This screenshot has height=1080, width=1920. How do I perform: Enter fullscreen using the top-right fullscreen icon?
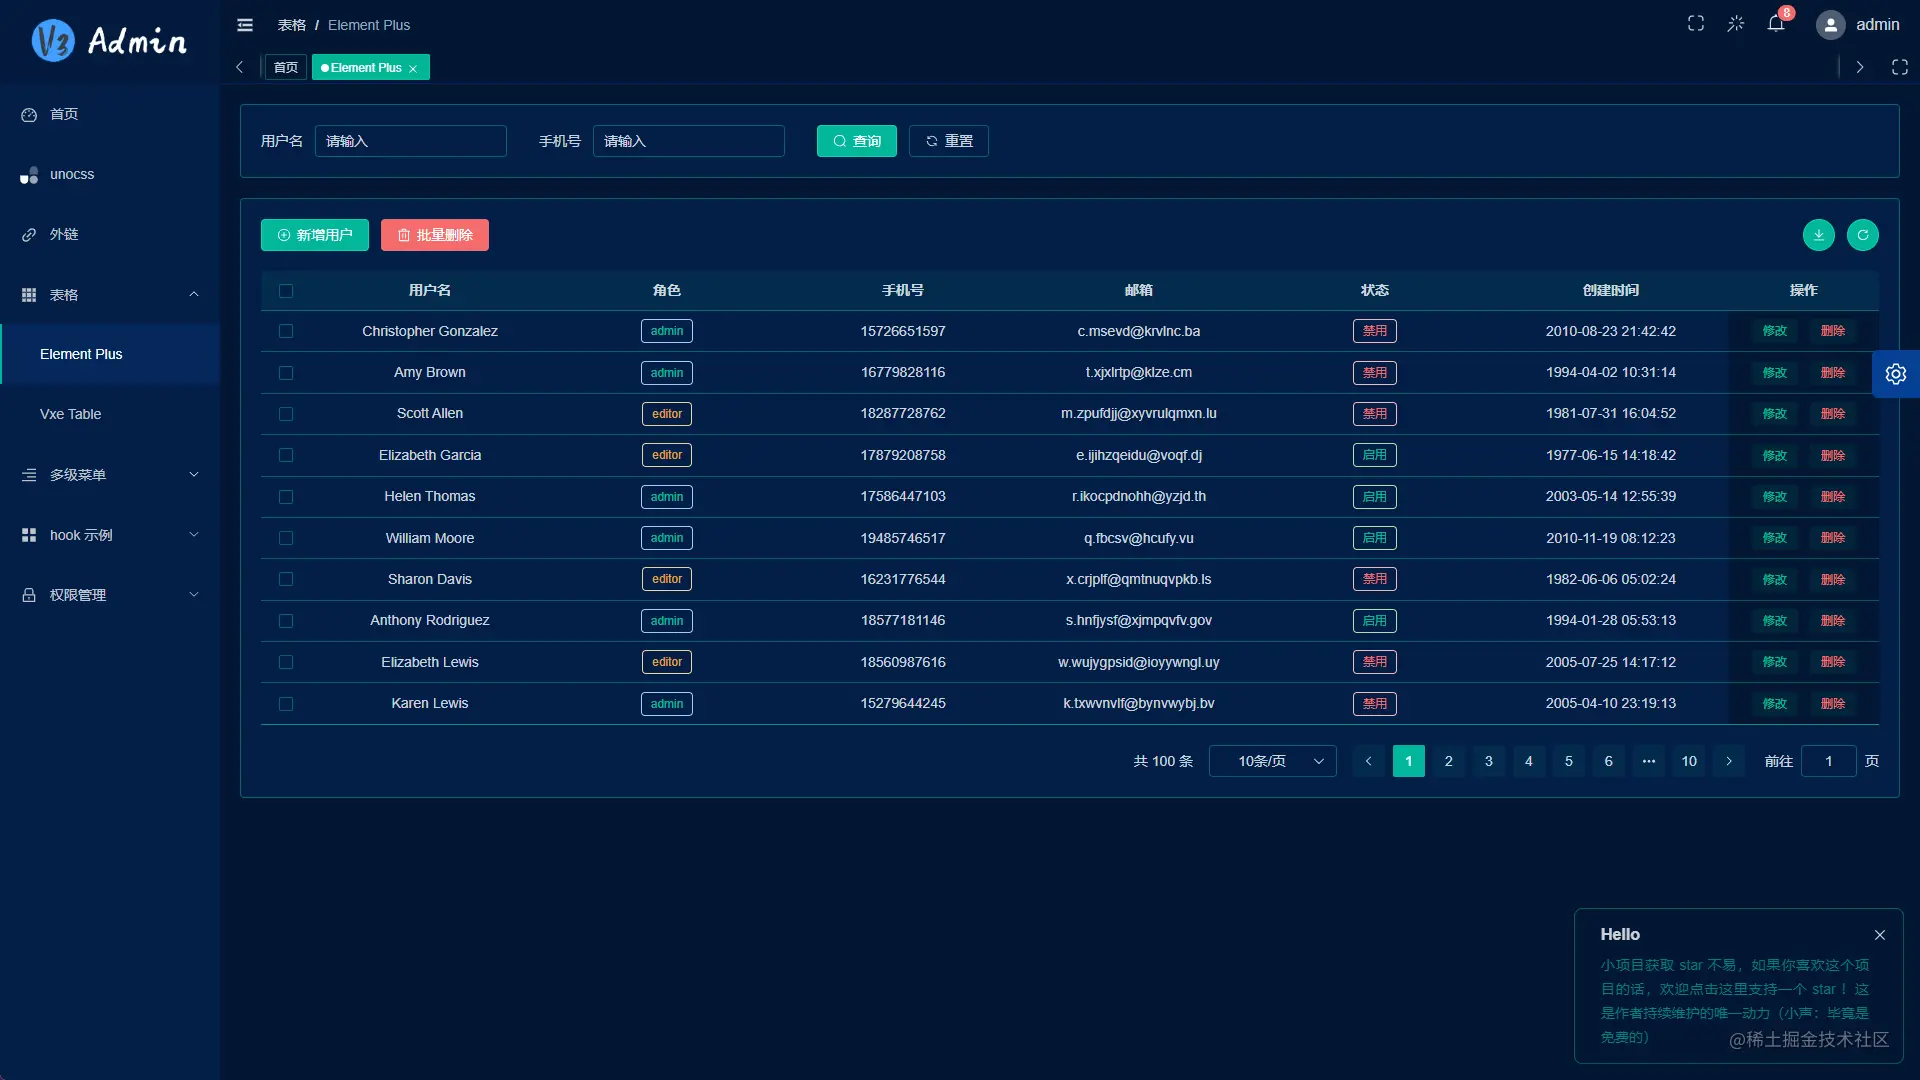point(1696,22)
